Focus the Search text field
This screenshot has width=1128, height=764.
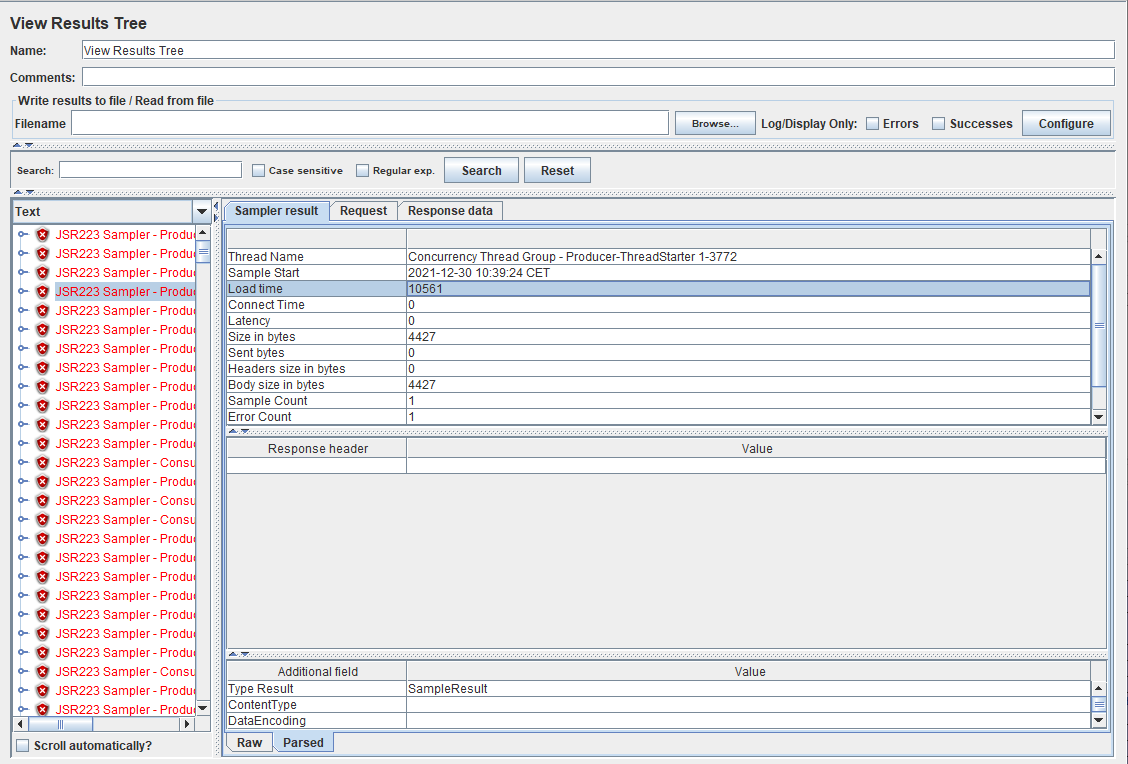[x=150, y=170]
